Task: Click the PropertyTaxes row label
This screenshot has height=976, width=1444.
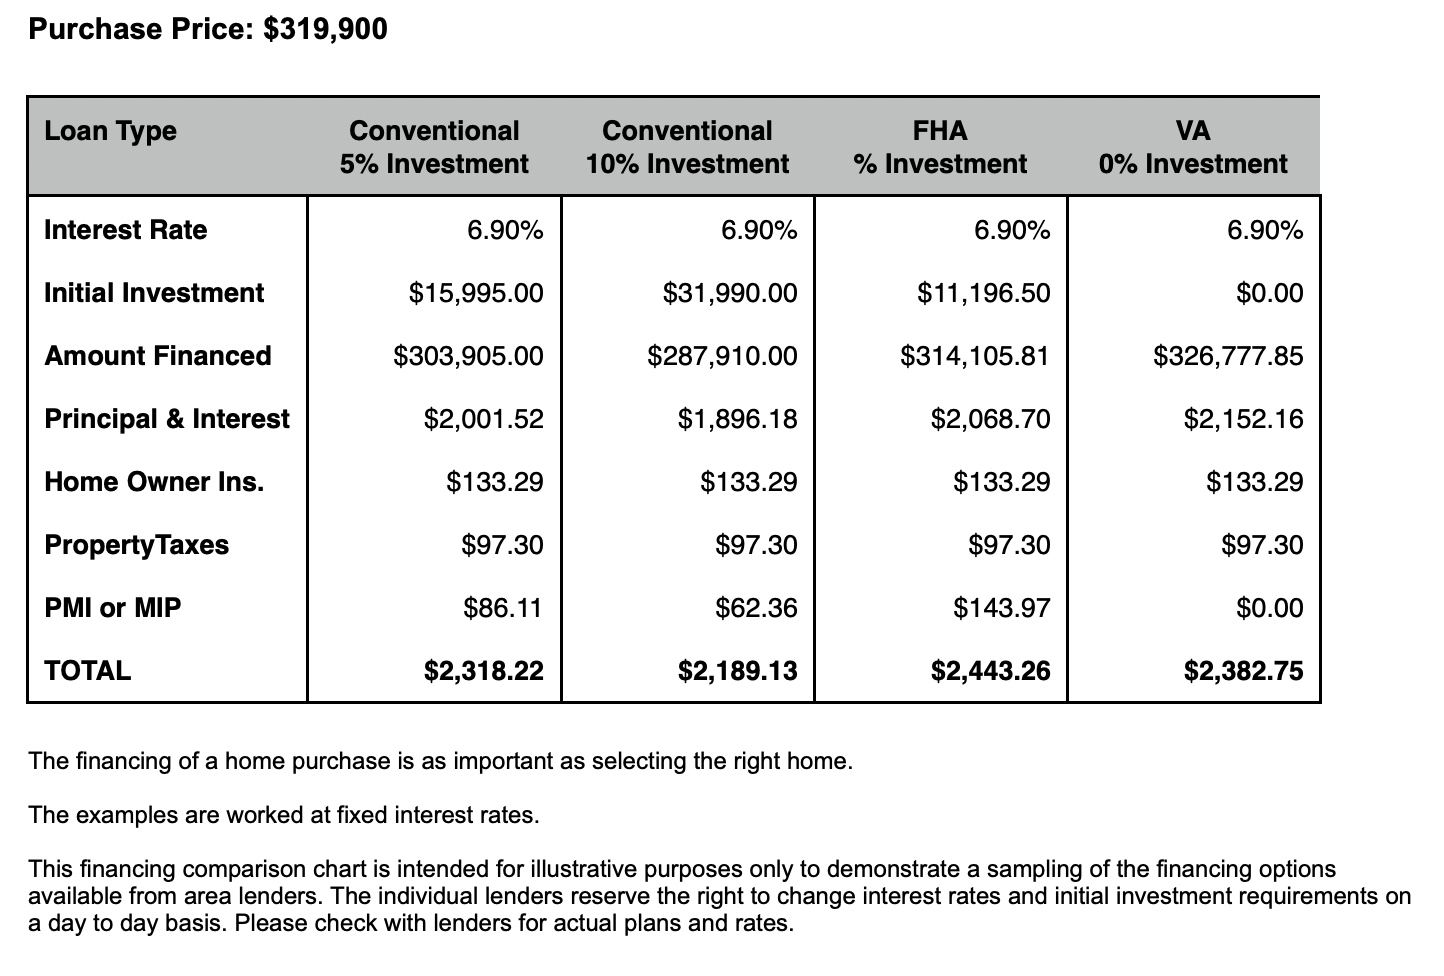Action: point(137,545)
